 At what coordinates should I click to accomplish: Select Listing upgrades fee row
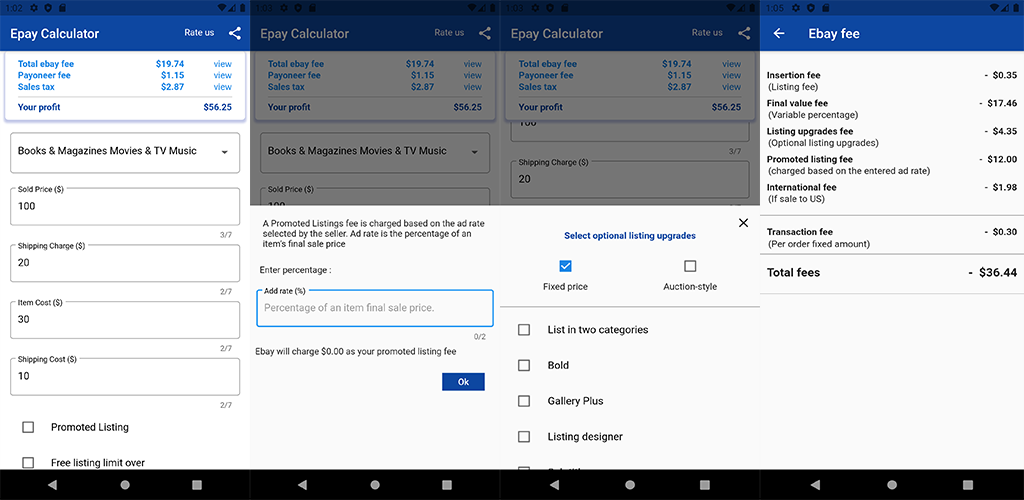891,137
